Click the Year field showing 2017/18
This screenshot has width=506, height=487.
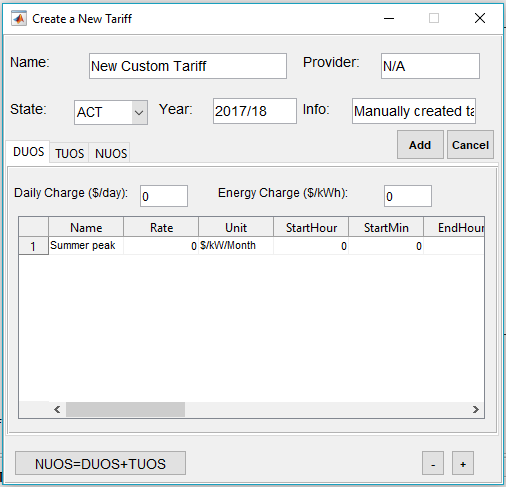click(x=255, y=111)
